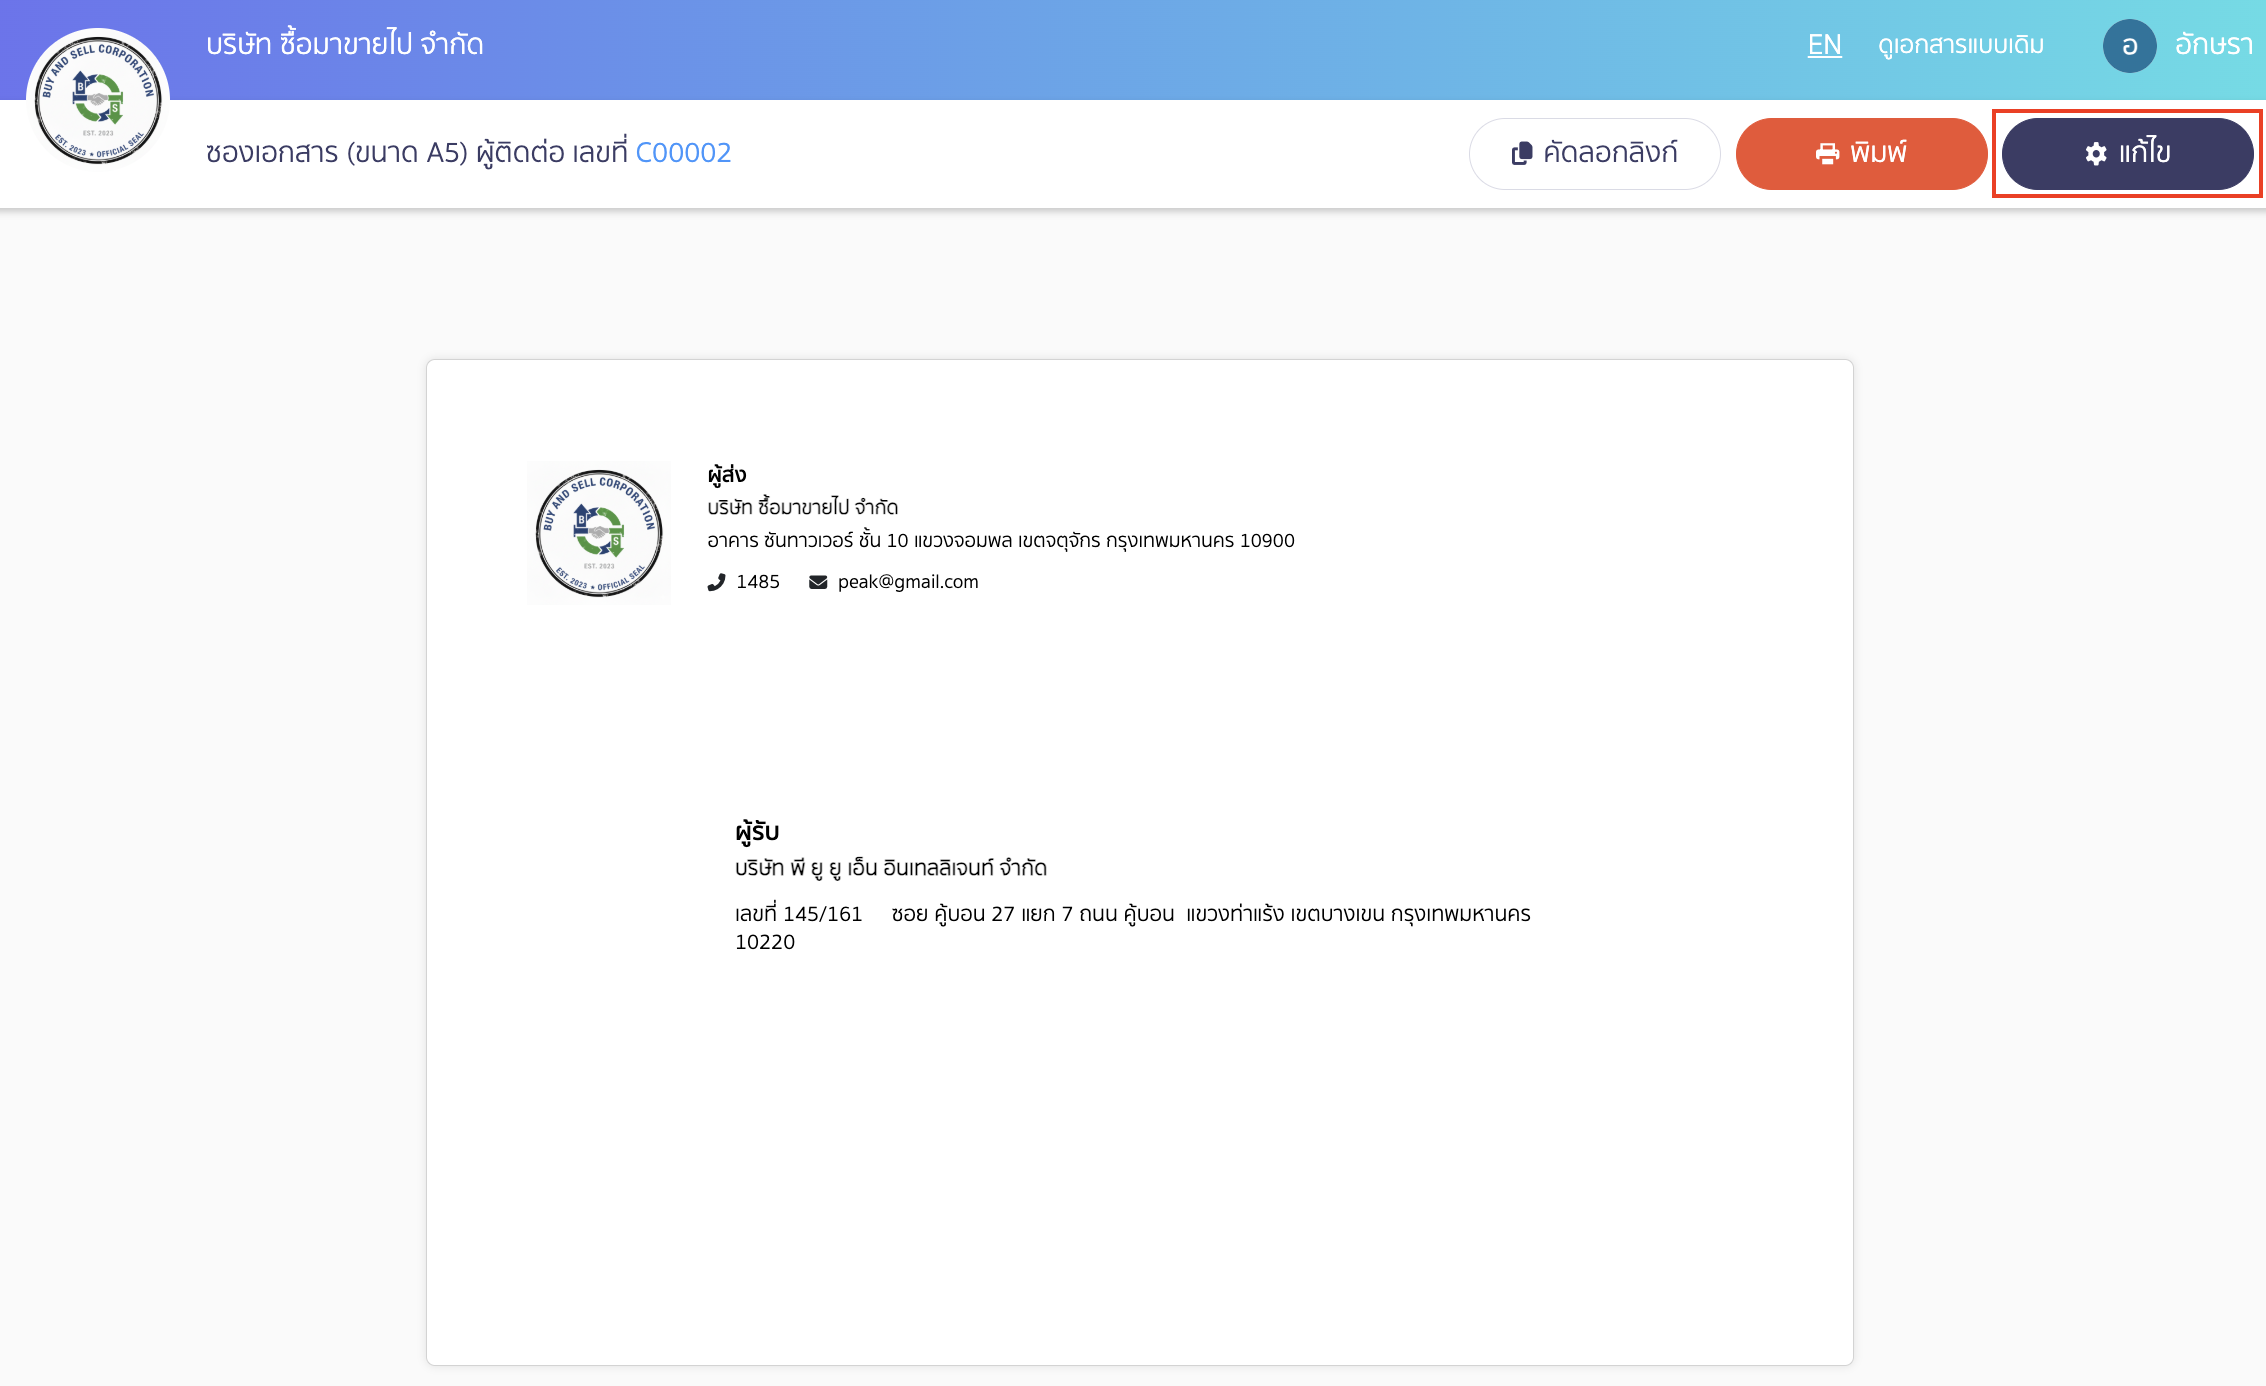Click the ผู้รับ recipient heading
The width and height of the screenshot is (2266, 1386).
click(756, 831)
